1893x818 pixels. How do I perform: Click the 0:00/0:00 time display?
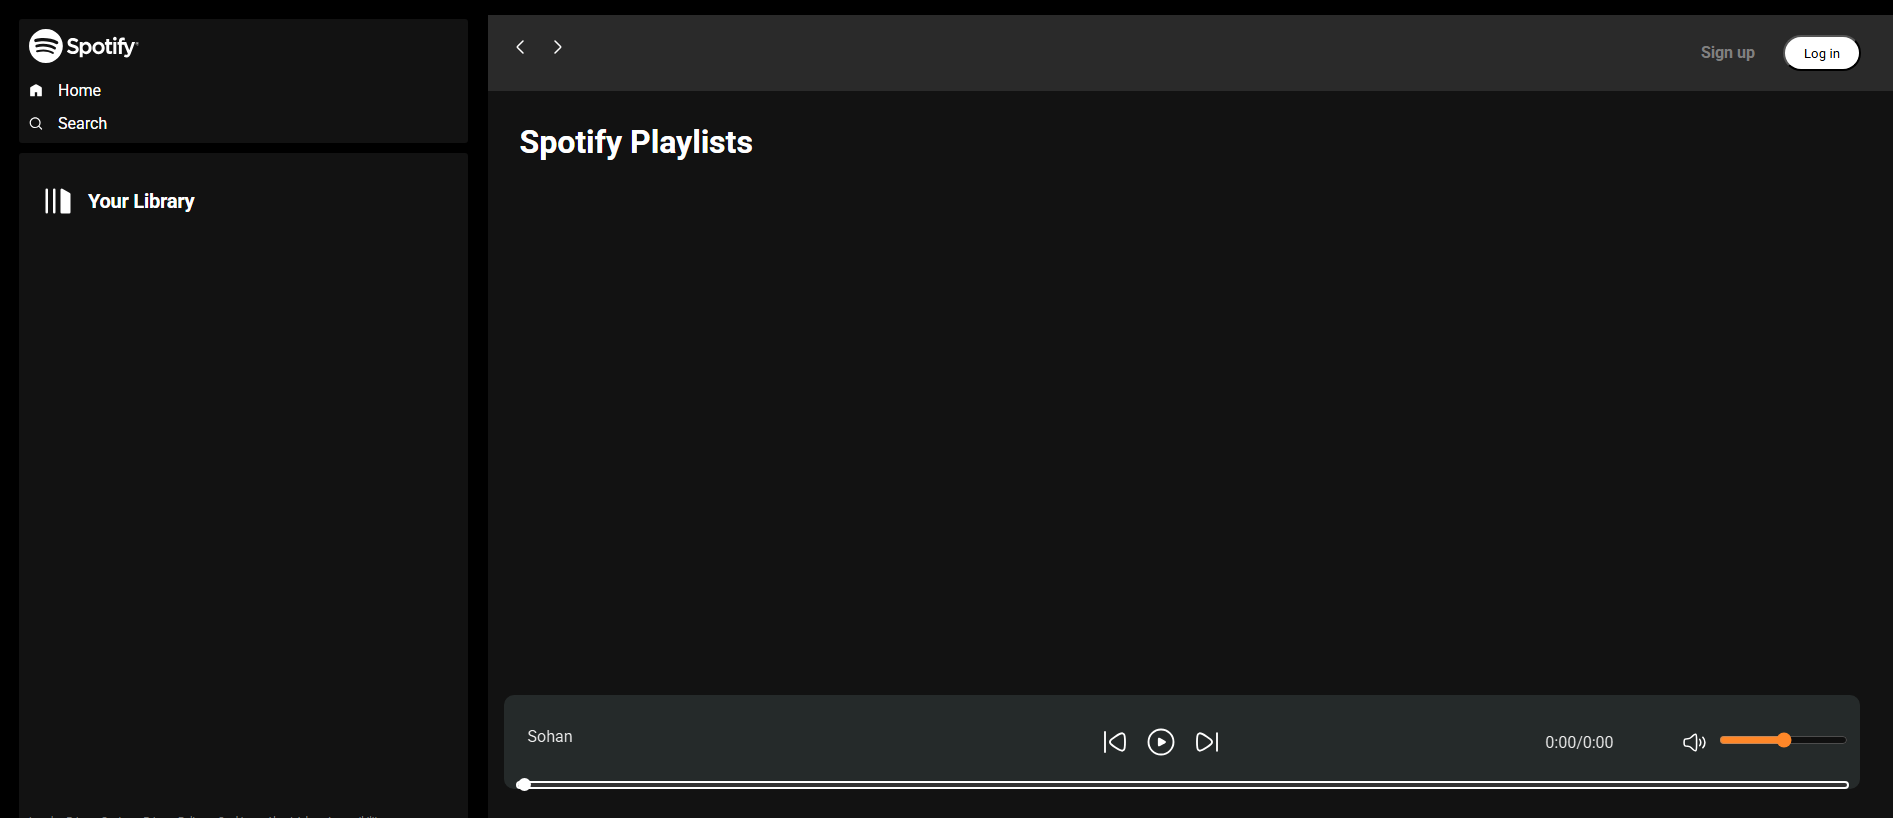tap(1579, 742)
